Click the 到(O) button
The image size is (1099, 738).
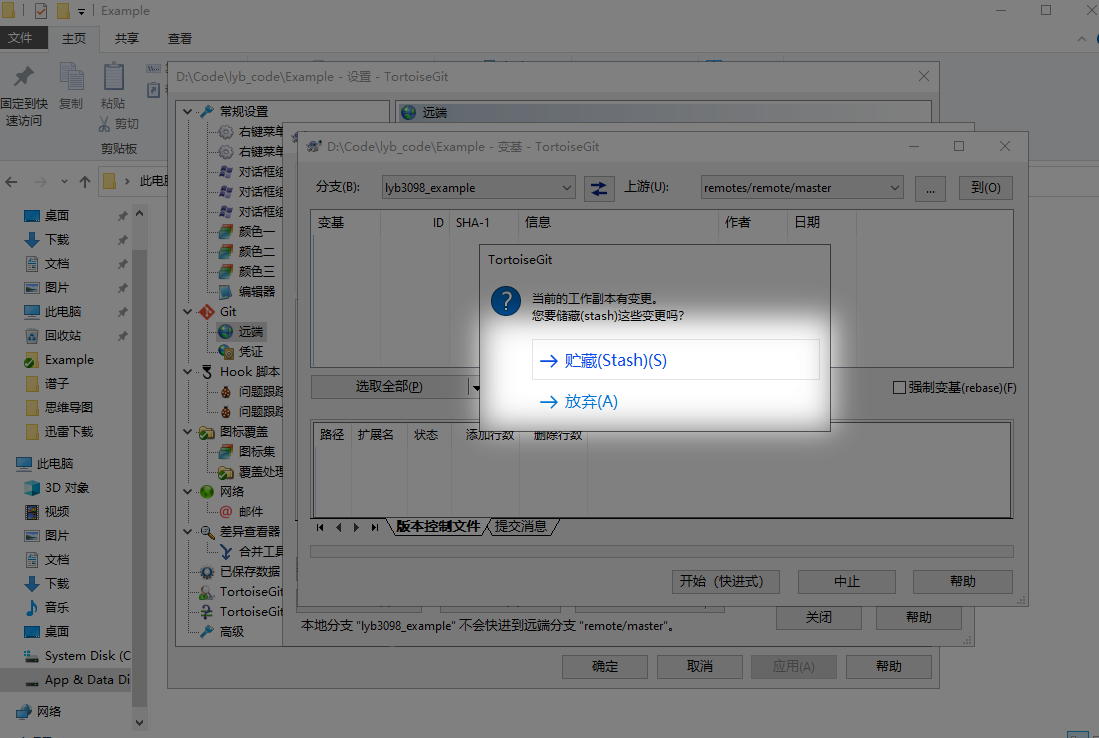985,188
